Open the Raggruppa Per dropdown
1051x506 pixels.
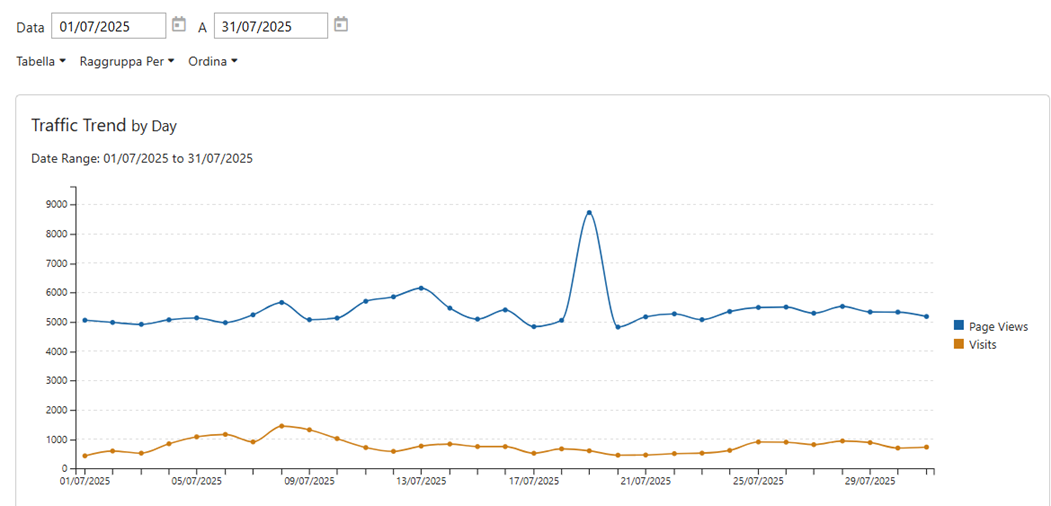click(127, 62)
